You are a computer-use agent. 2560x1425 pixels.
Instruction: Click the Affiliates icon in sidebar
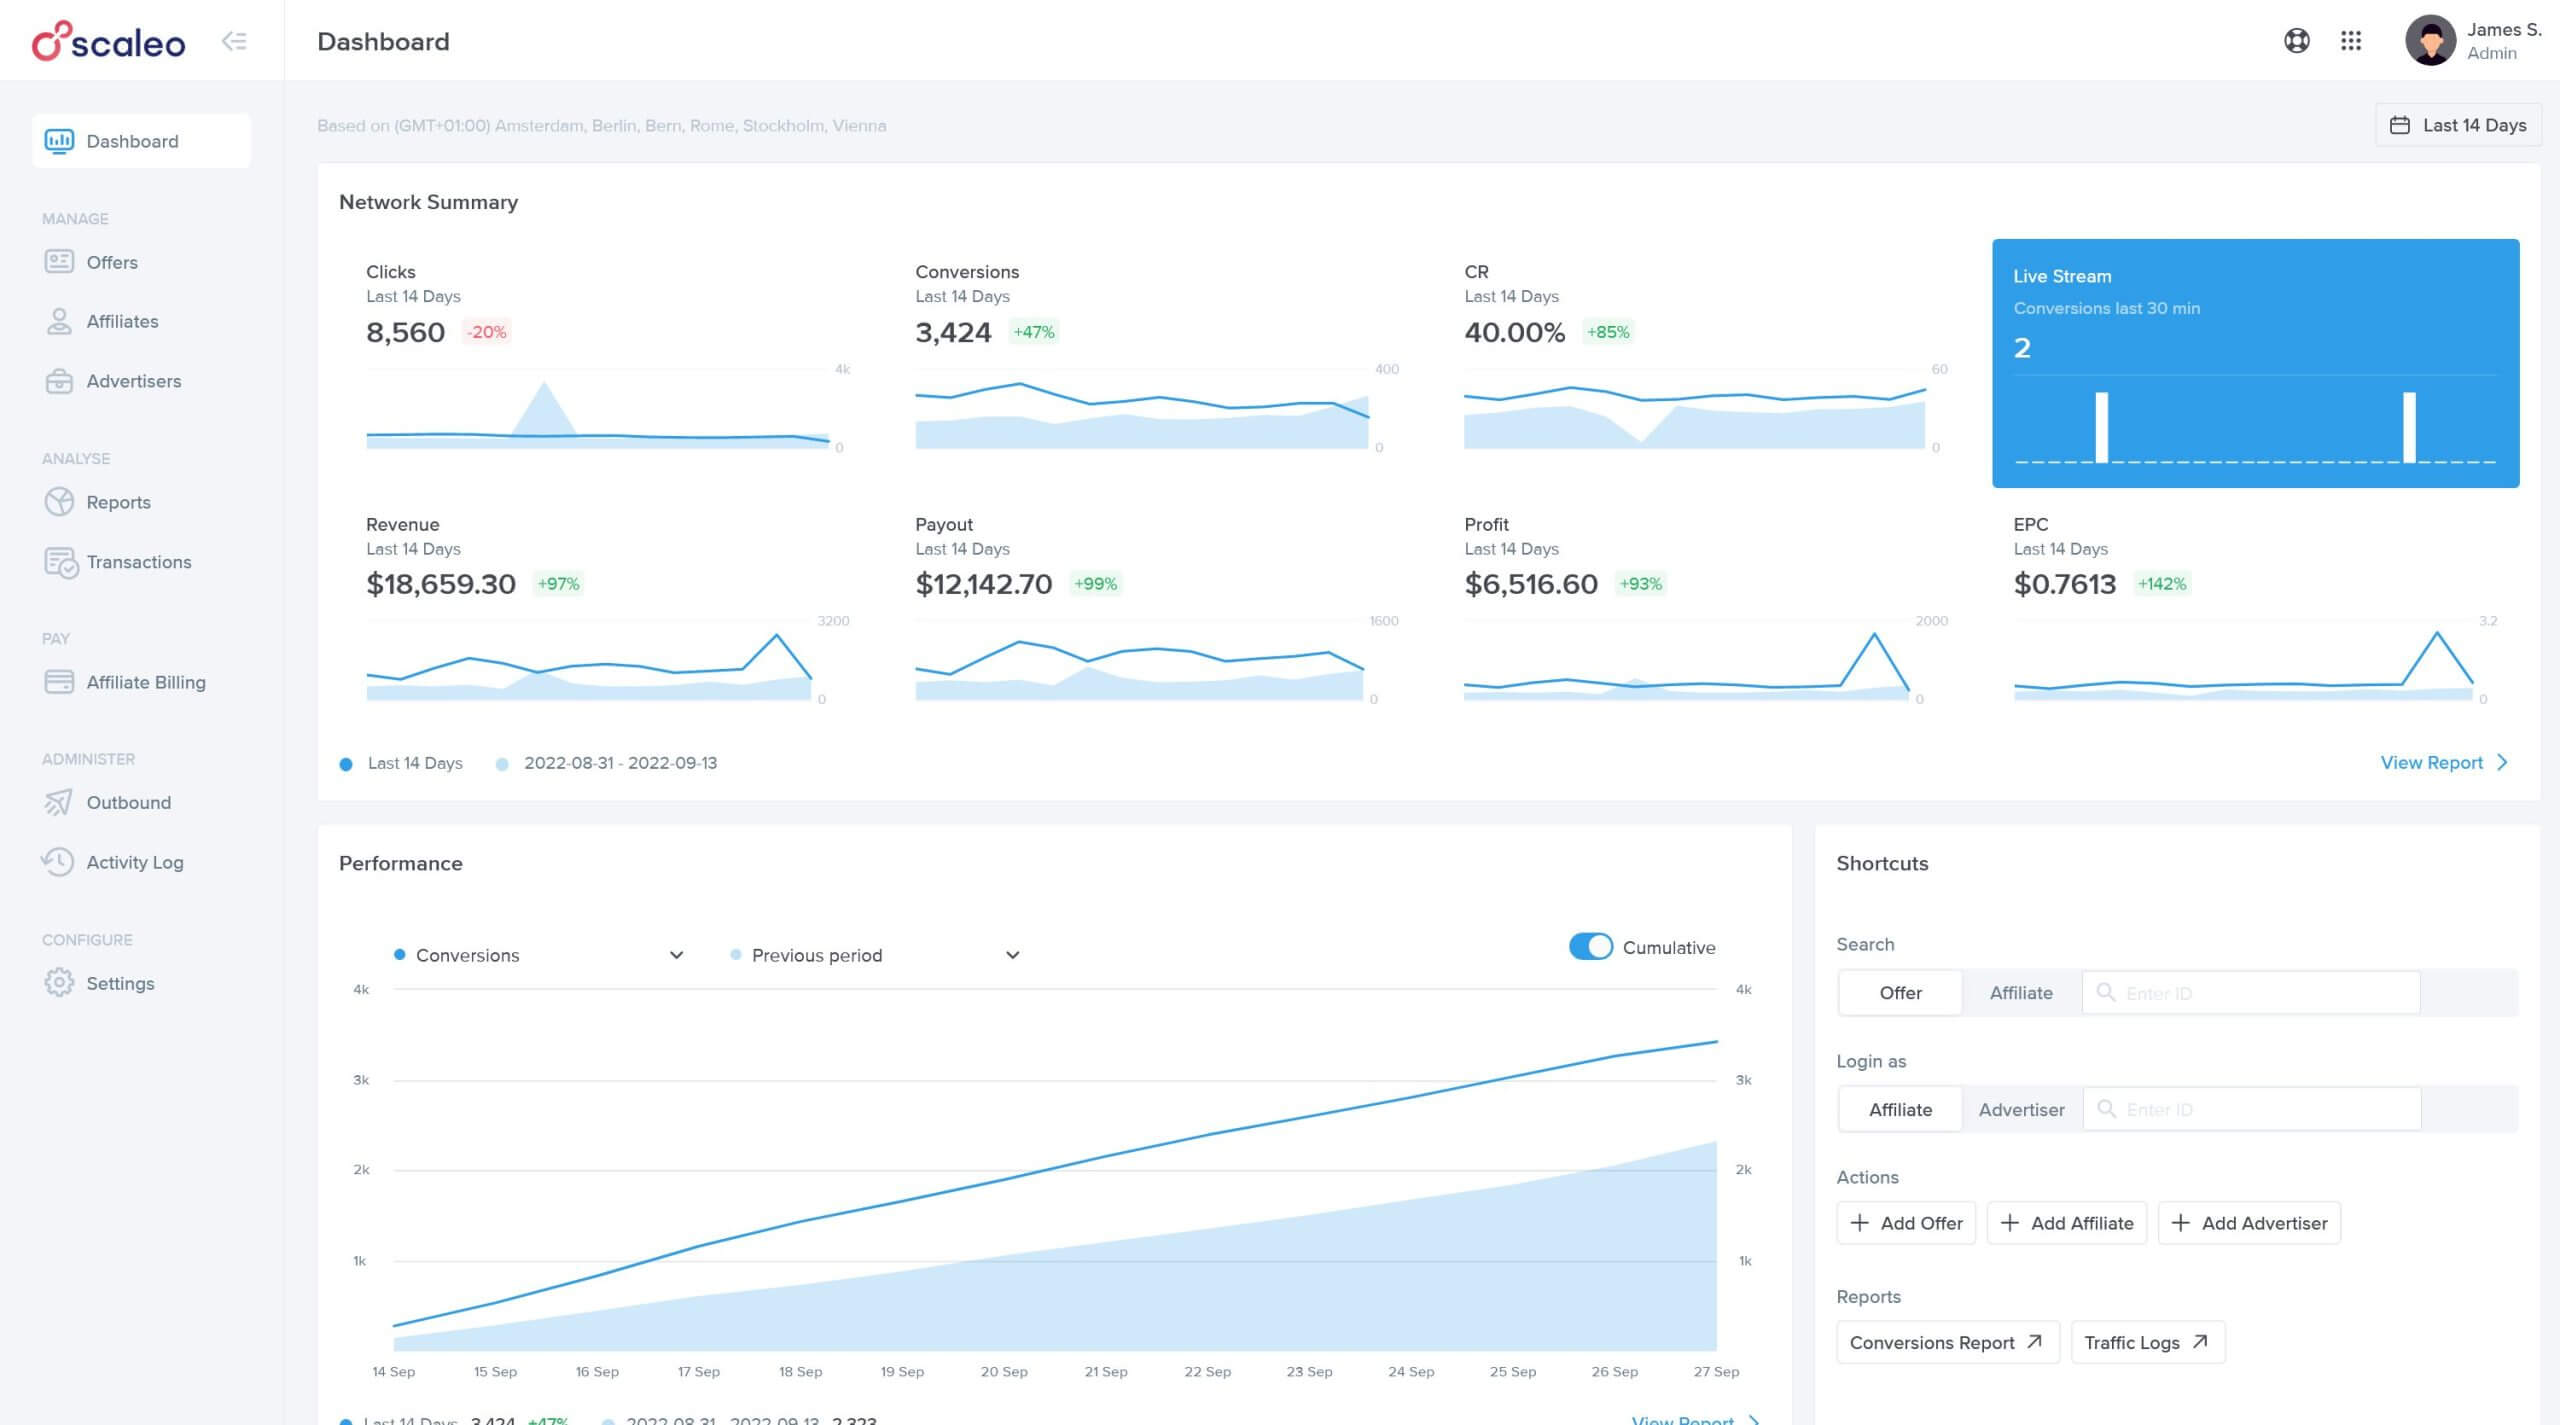[x=60, y=319]
